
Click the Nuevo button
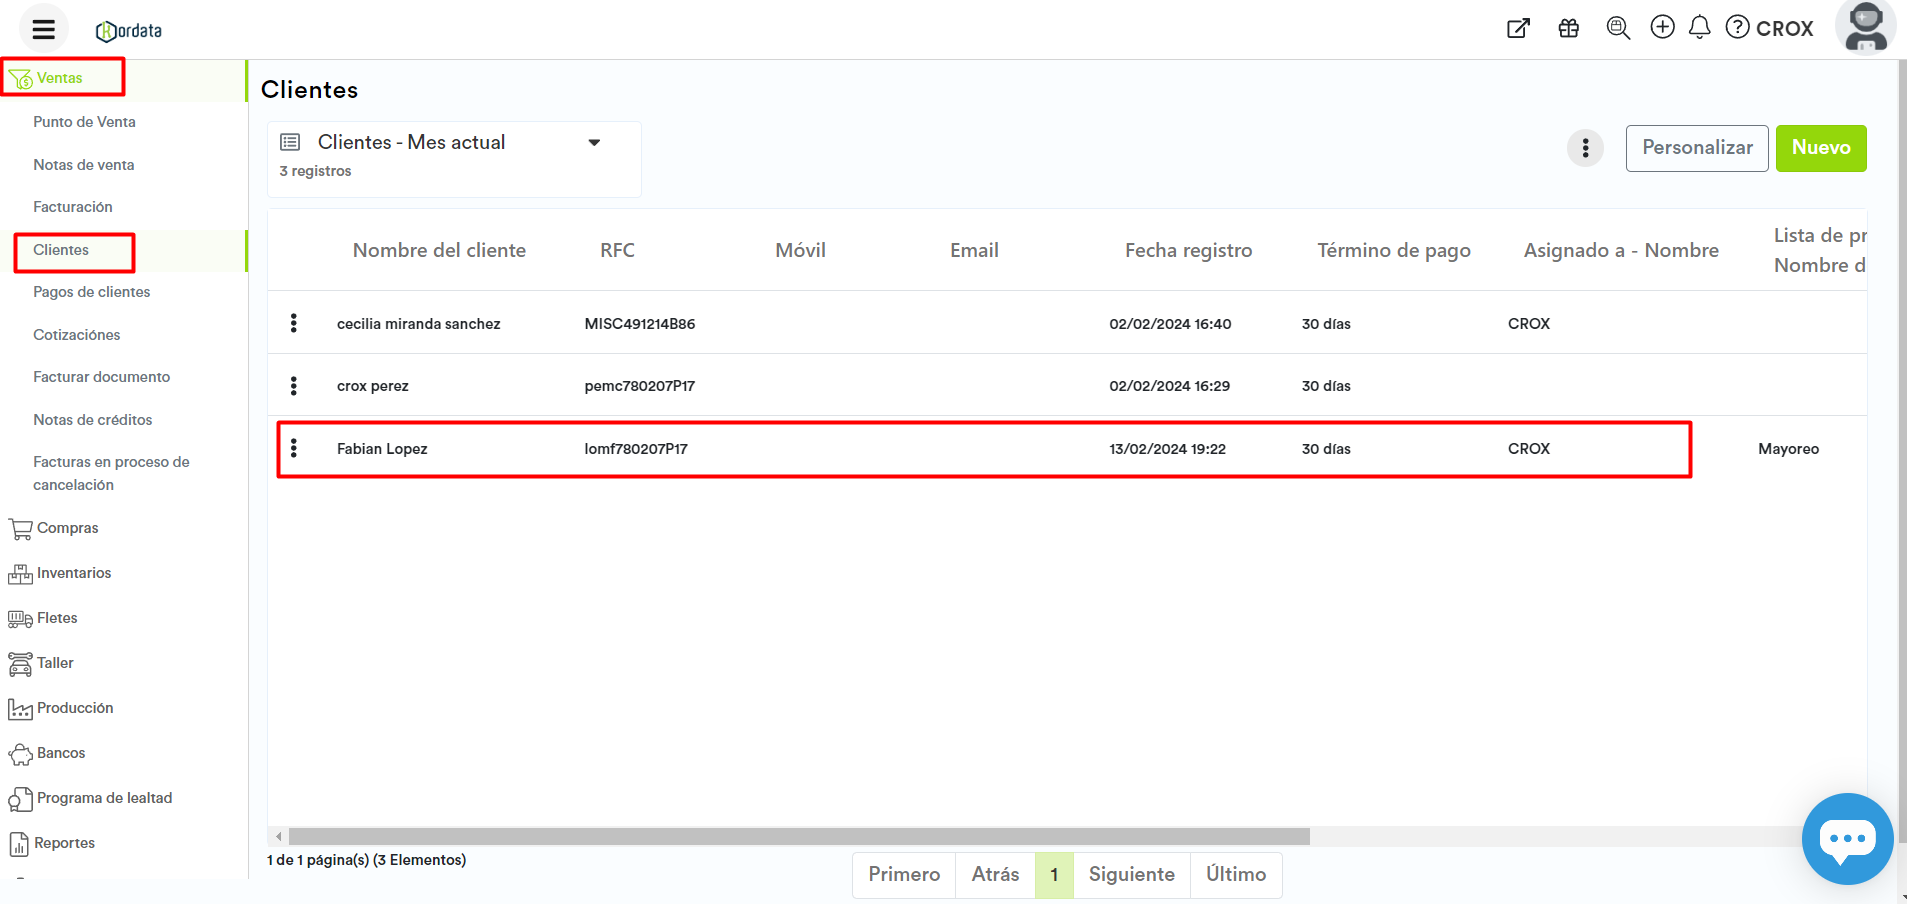click(1820, 148)
